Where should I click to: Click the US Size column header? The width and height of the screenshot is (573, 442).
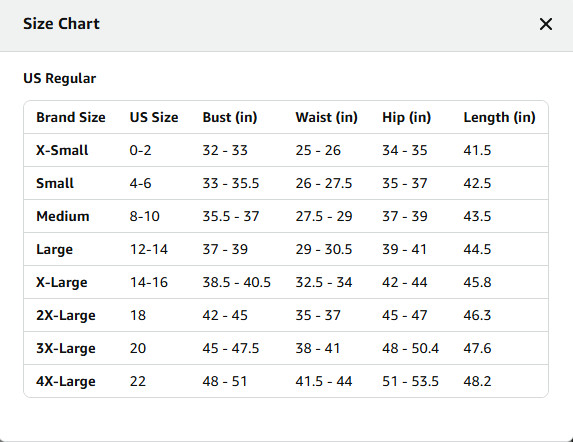[x=154, y=117]
